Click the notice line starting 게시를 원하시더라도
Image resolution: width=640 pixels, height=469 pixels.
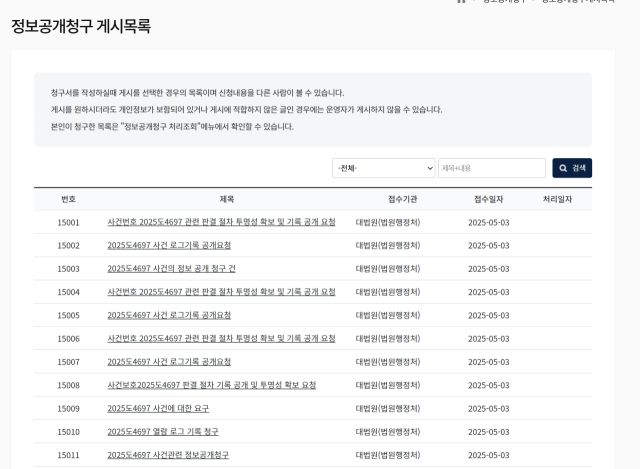246,109
